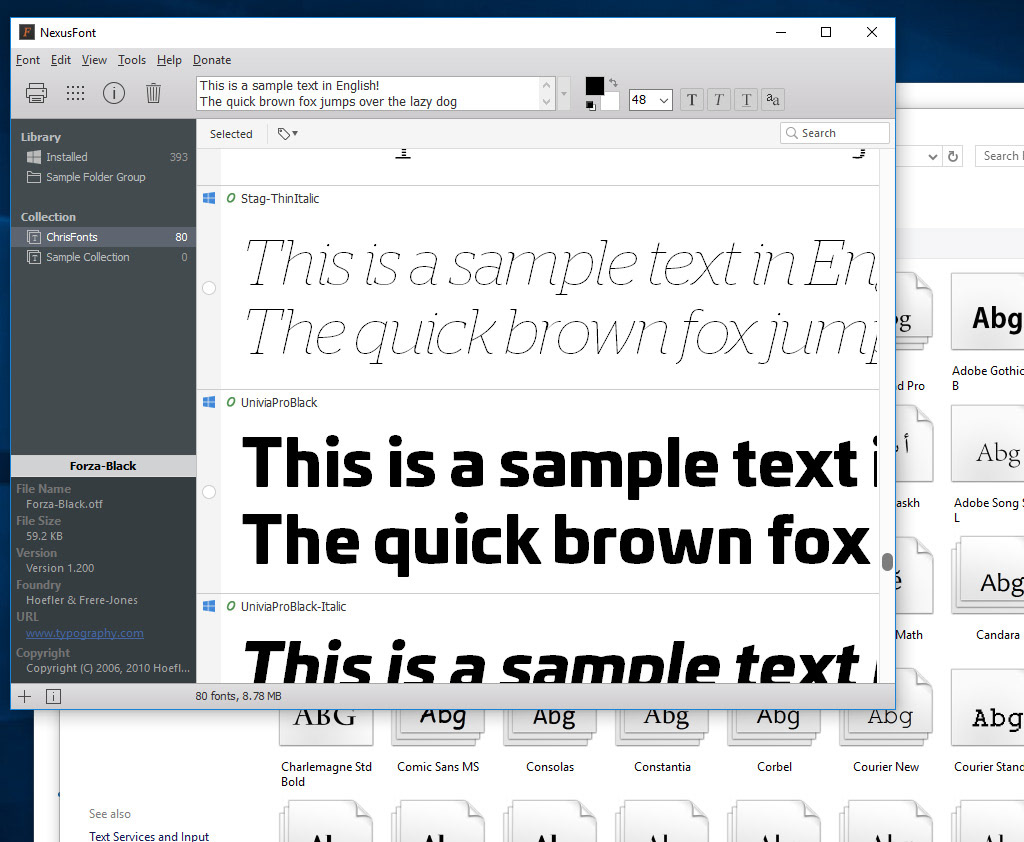The width and height of the screenshot is (1024, 842).
Task: Select Sample Folder Group item
Action: pos(104,177)
